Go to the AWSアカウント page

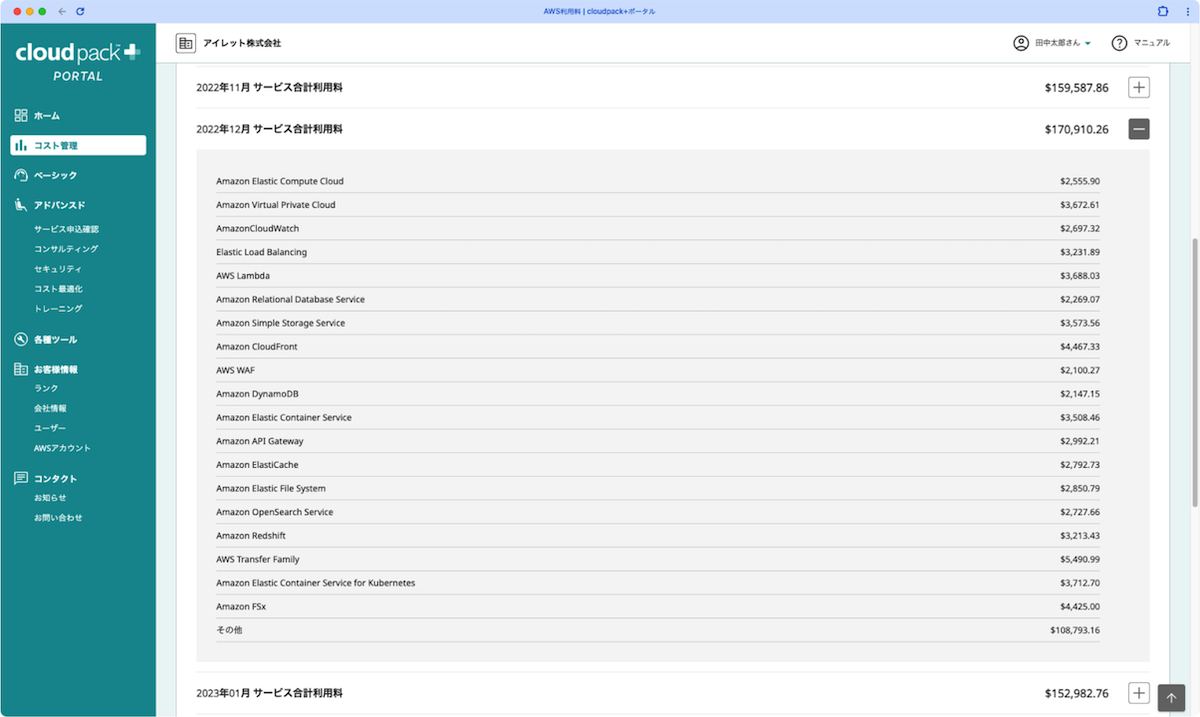click(x=62, y=448)
